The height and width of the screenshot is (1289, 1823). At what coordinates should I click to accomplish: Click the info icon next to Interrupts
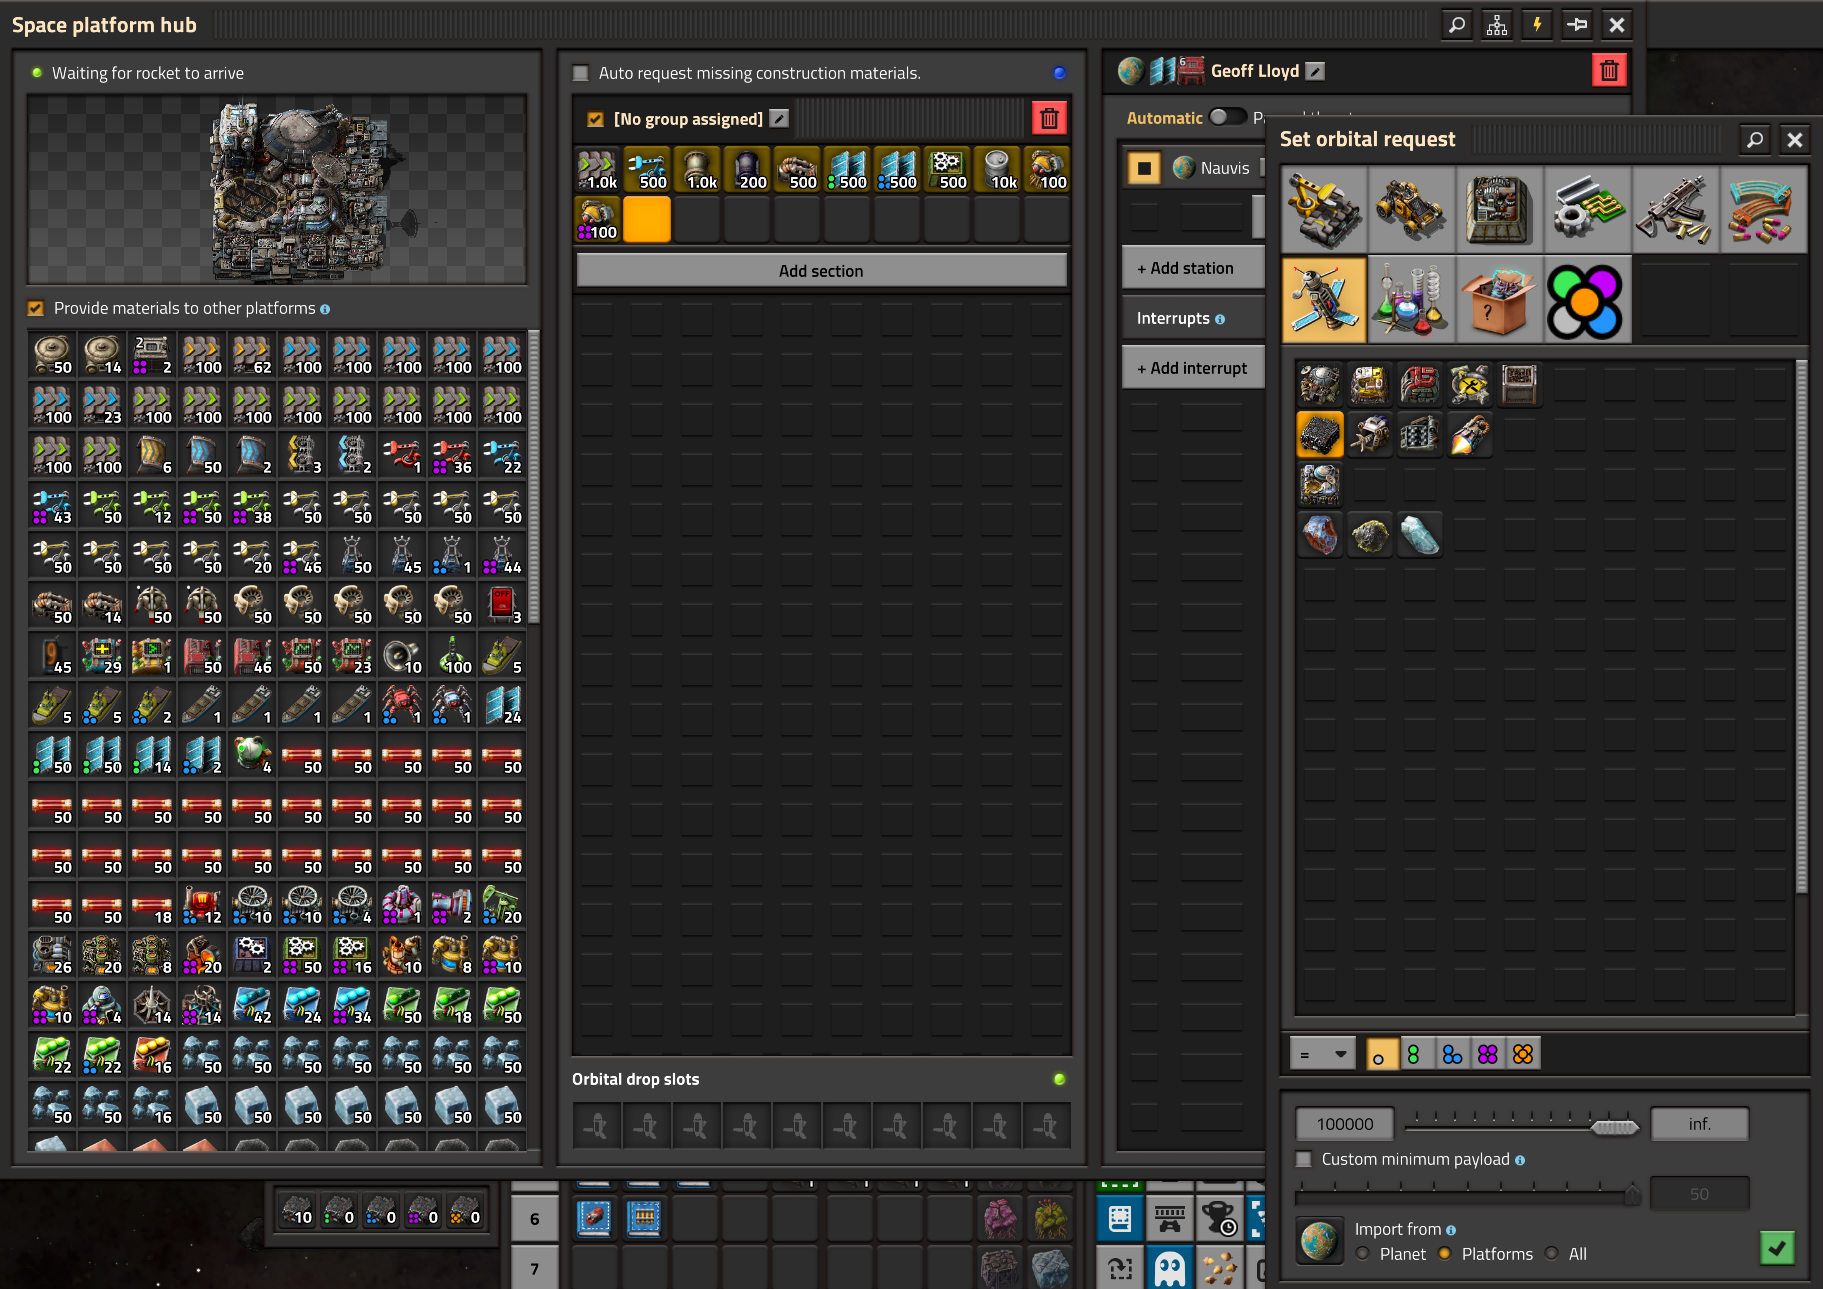pyautogui.click(x=1220, y=319)
